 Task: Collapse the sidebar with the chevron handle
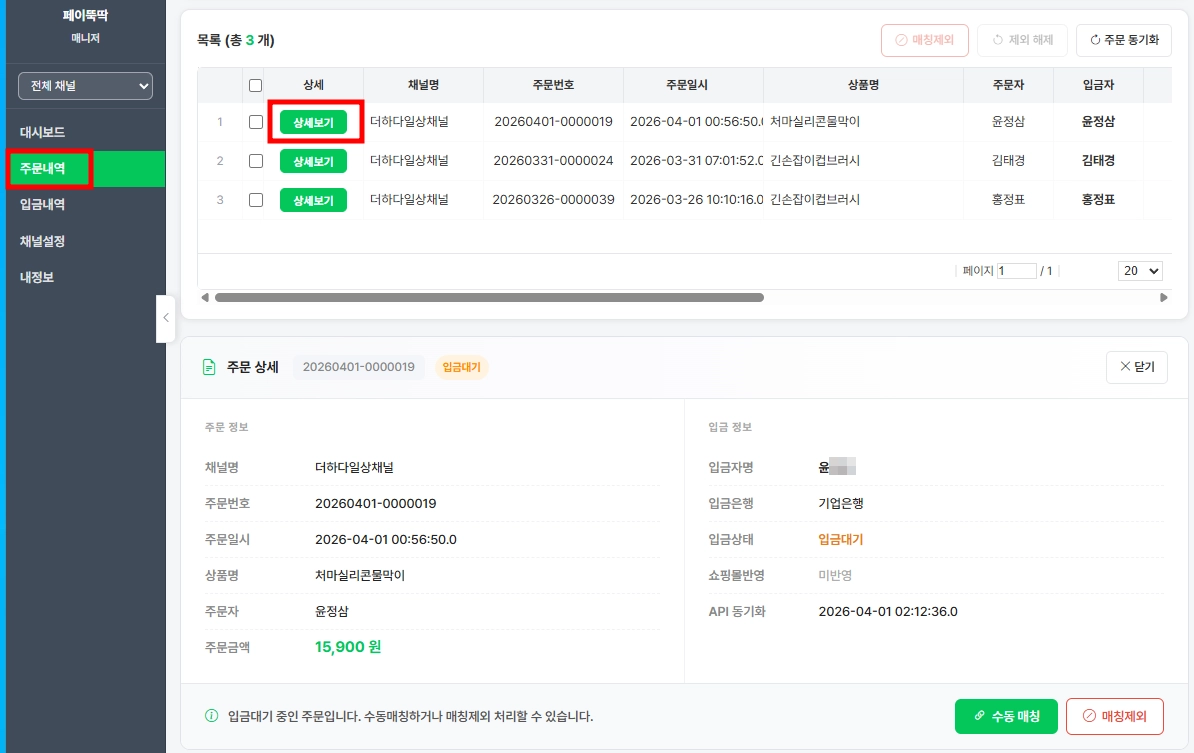tap(165, 318)
